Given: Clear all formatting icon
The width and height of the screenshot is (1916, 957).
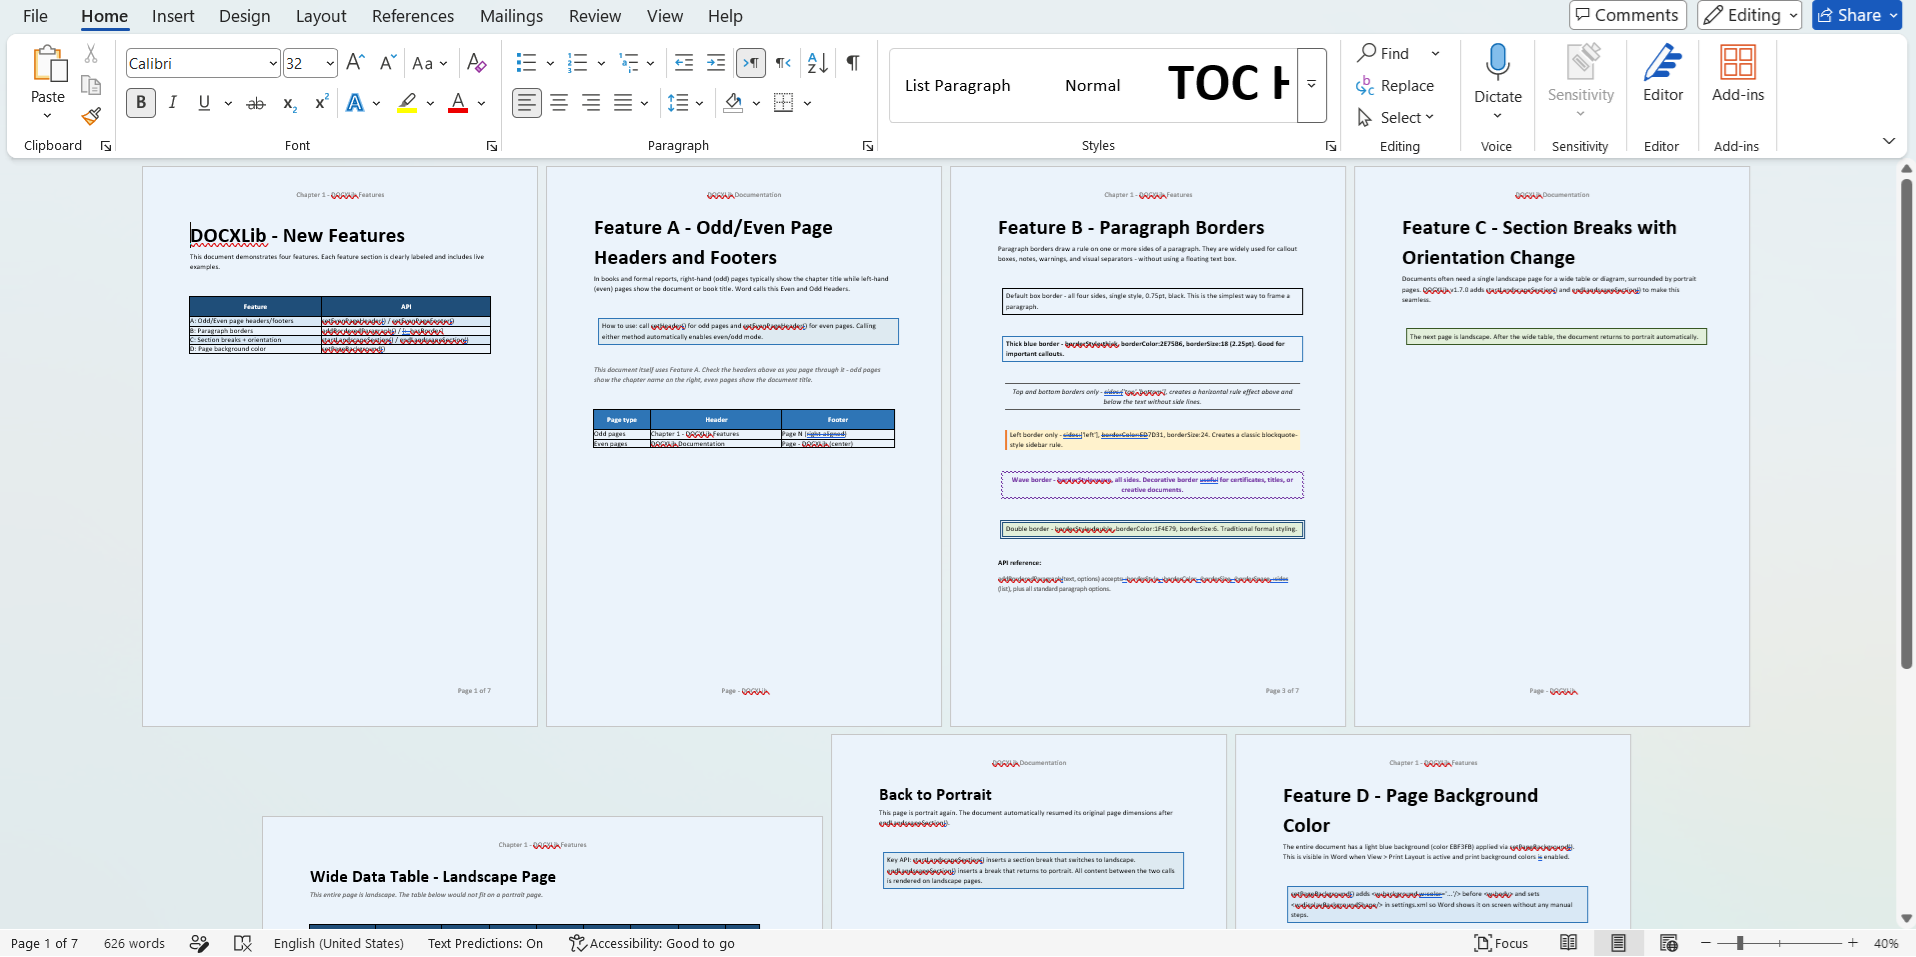Looking at the screenshot, I should tap(477, 63).
